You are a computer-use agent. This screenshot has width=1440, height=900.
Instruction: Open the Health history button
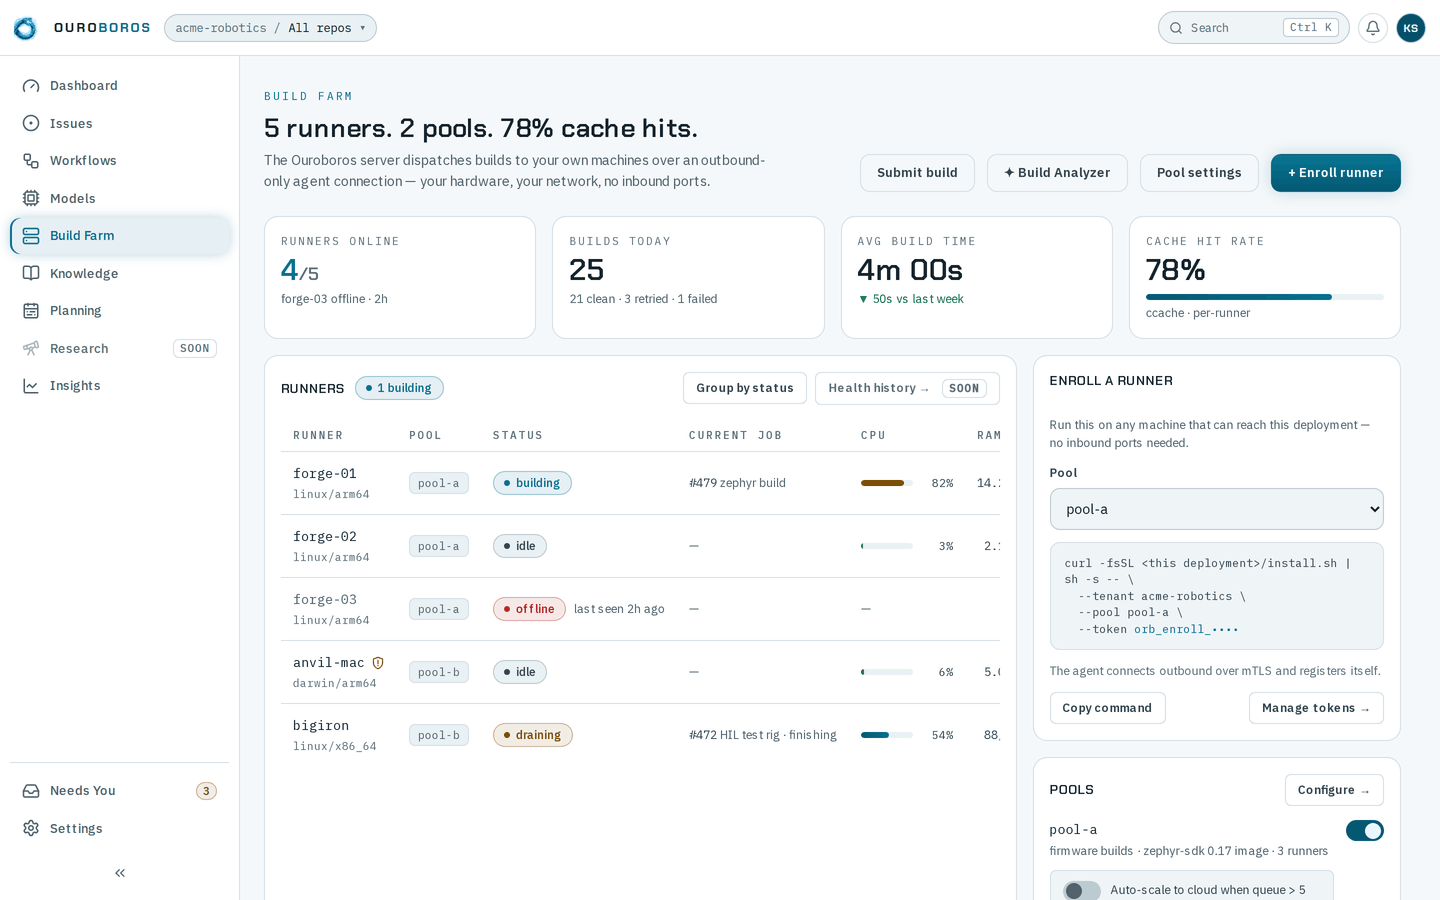pos(907,388)
